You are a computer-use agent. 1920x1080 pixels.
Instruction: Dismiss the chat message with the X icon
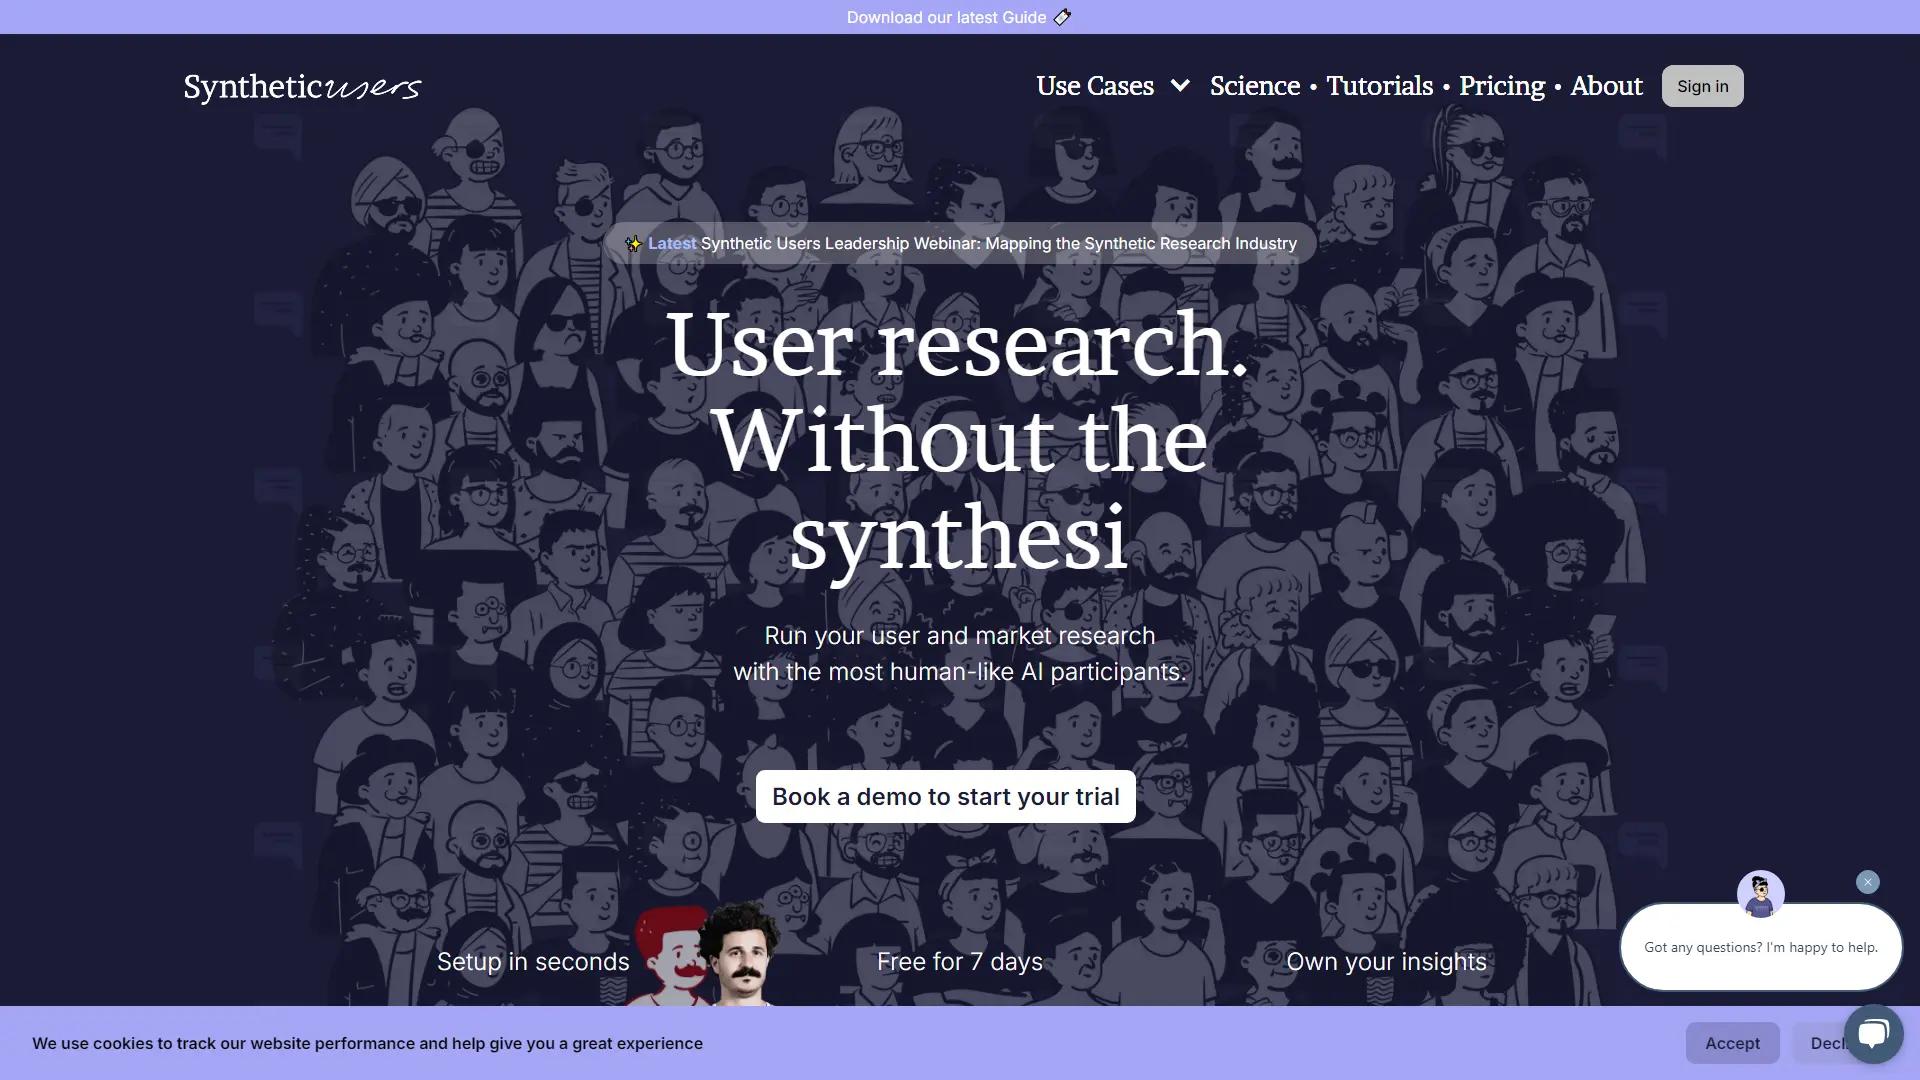tap(1867, 881)
